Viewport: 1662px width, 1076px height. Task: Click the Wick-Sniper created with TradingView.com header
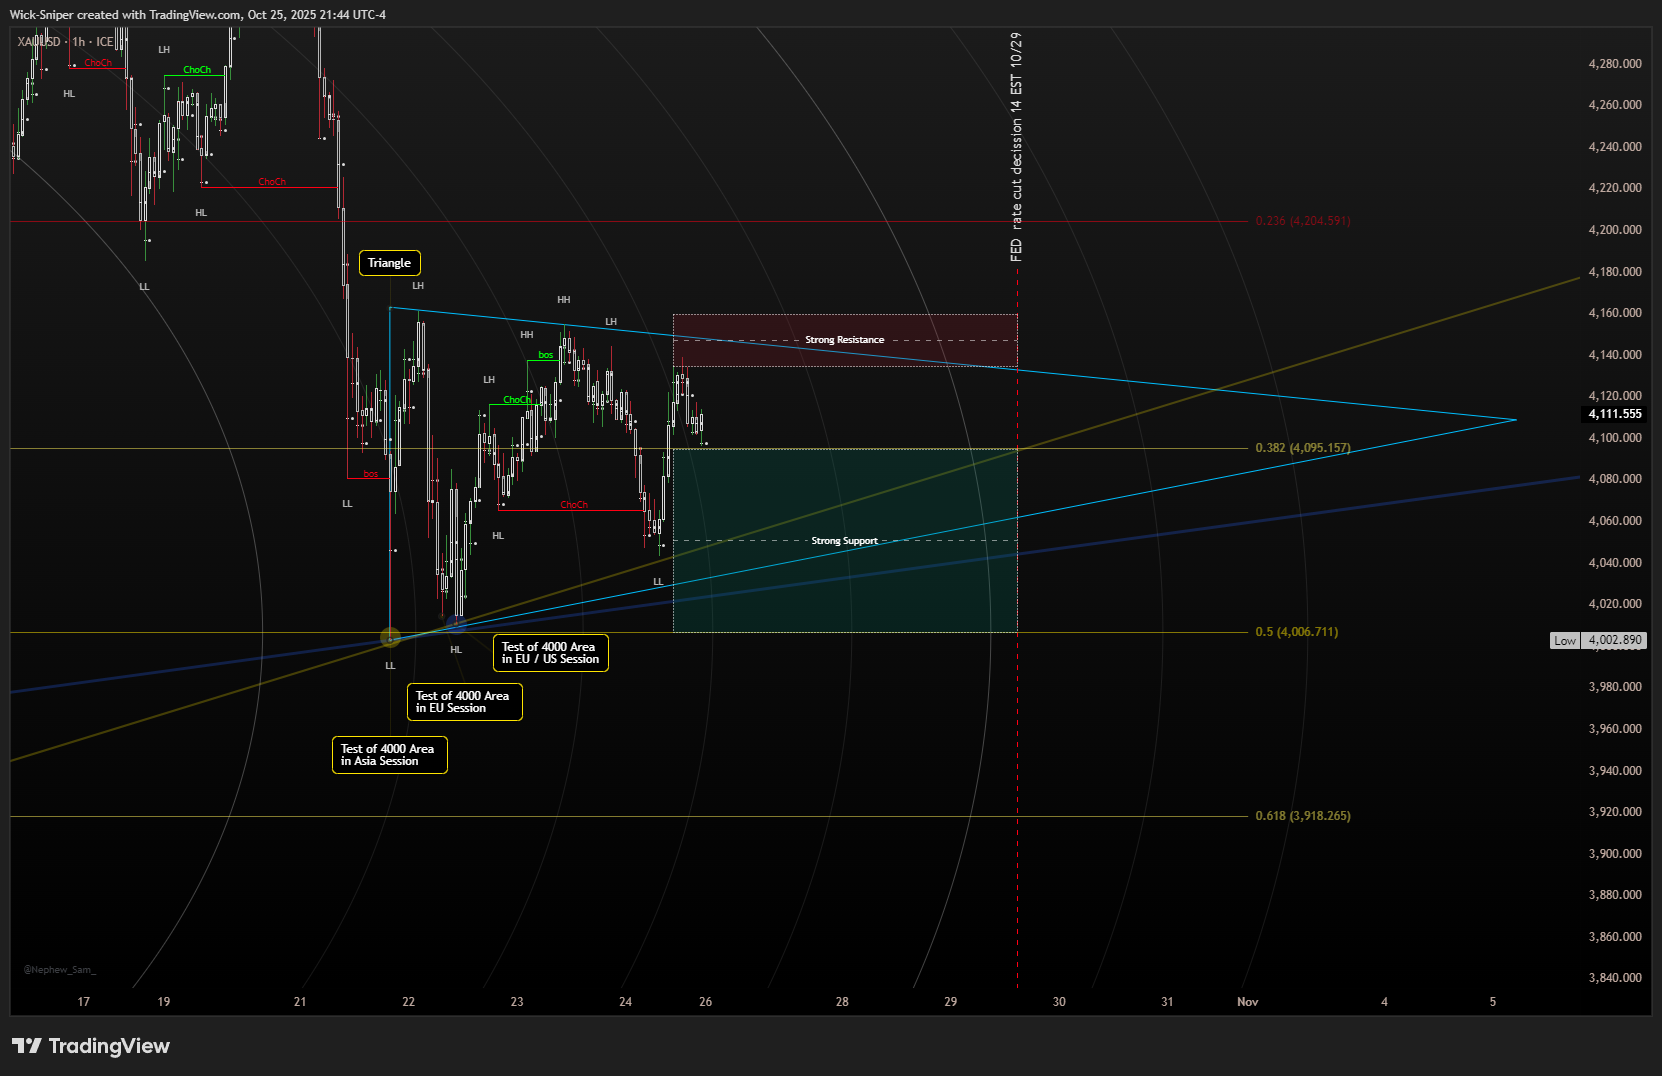click(x=198, y=14)
